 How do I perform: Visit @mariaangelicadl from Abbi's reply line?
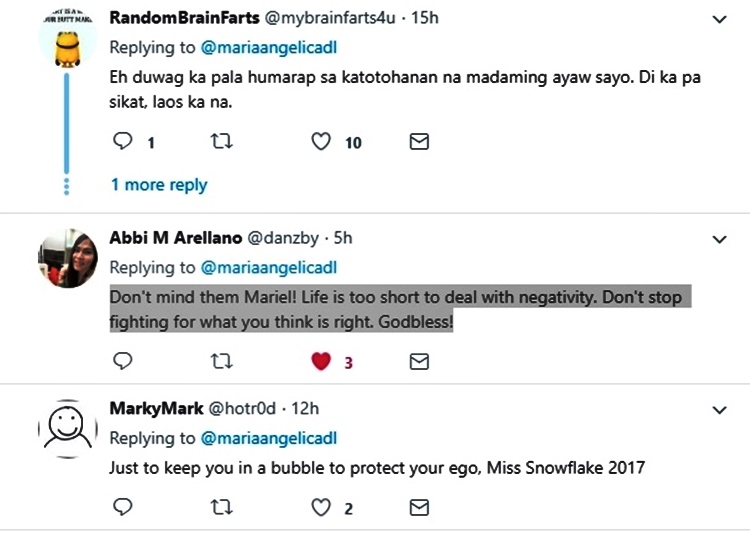(x=269, y=267)
